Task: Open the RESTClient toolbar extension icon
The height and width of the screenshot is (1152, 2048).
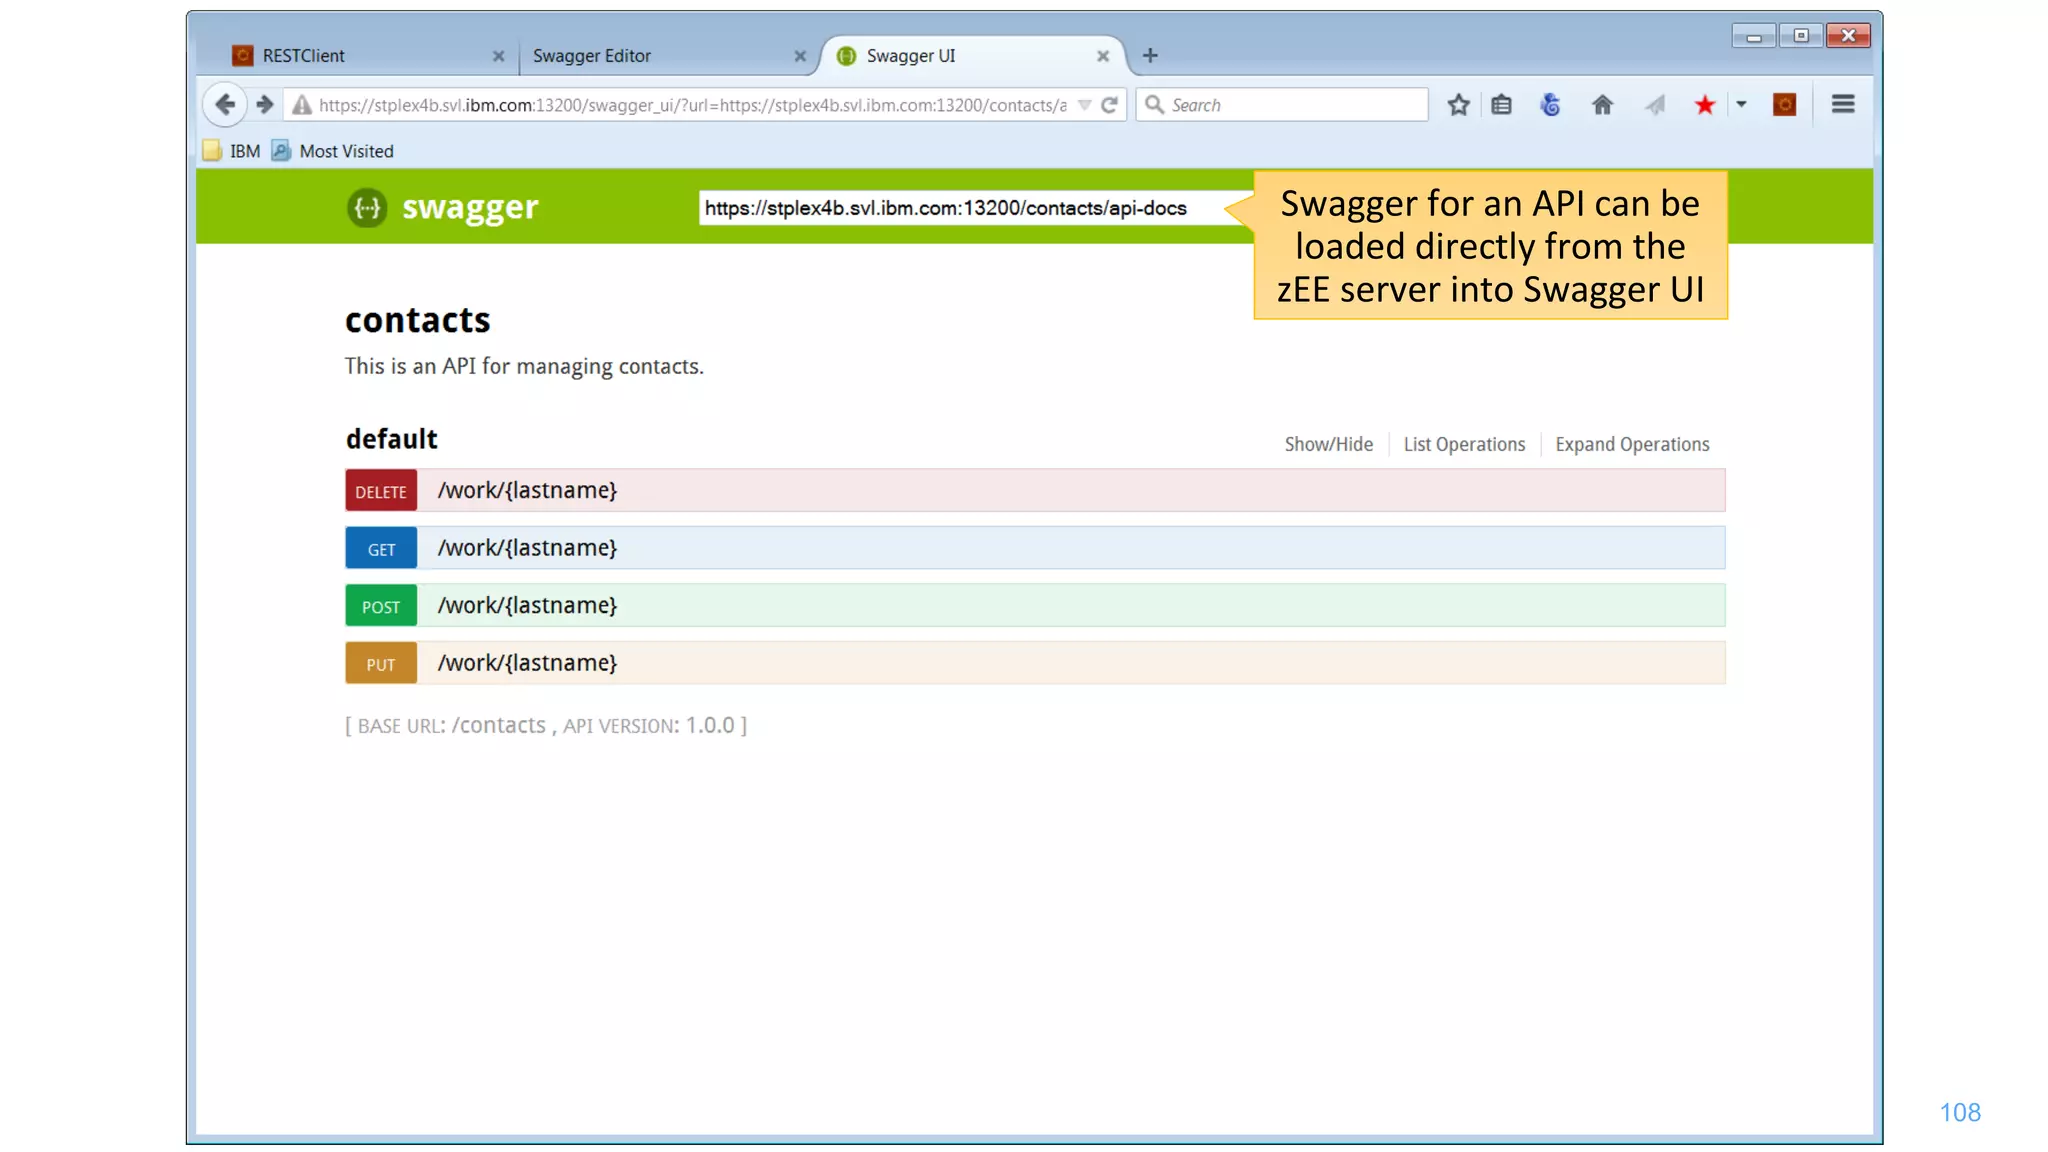Action: (1784, 104)
